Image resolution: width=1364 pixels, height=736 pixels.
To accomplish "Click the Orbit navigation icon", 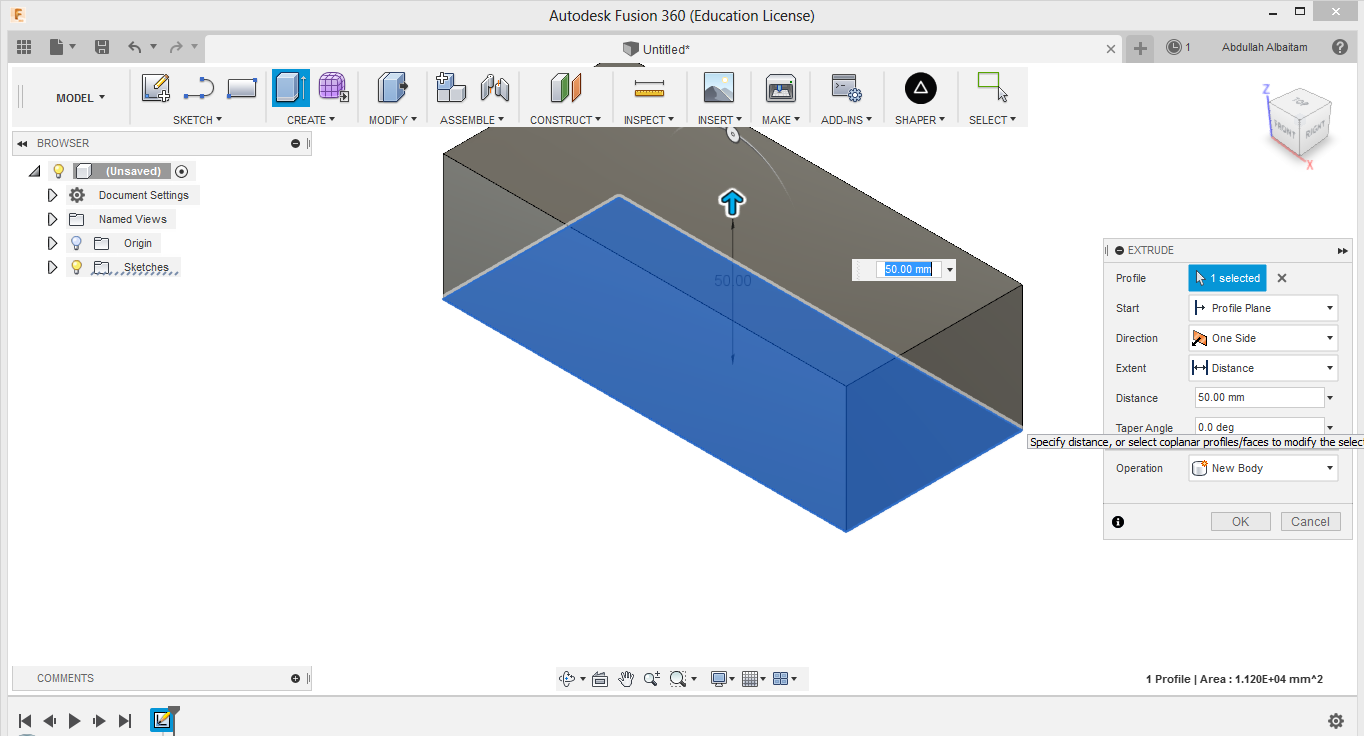I will coord(568,679).
